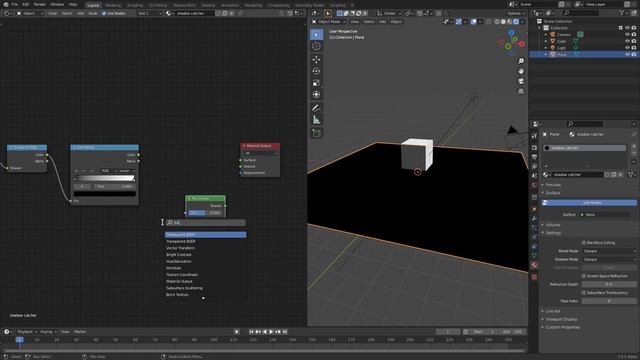Toggle the Use Nodes checkbox in node editor

tap(104, 13)
